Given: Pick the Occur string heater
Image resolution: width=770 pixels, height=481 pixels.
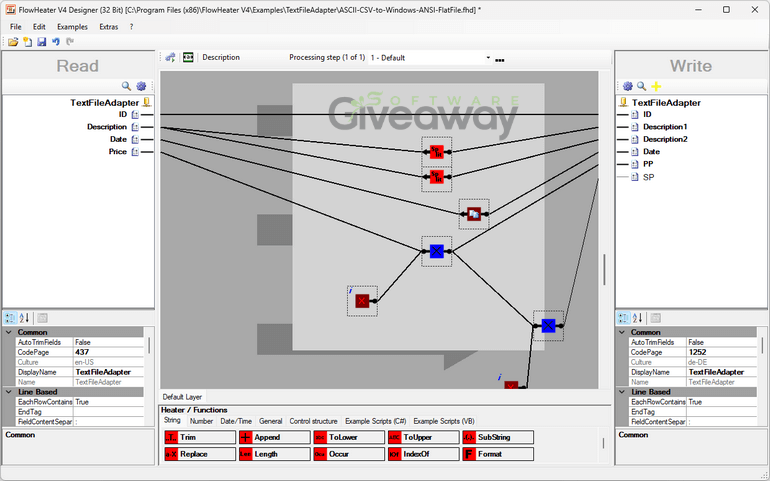Looking at the screenshot, I should point(349,454).
